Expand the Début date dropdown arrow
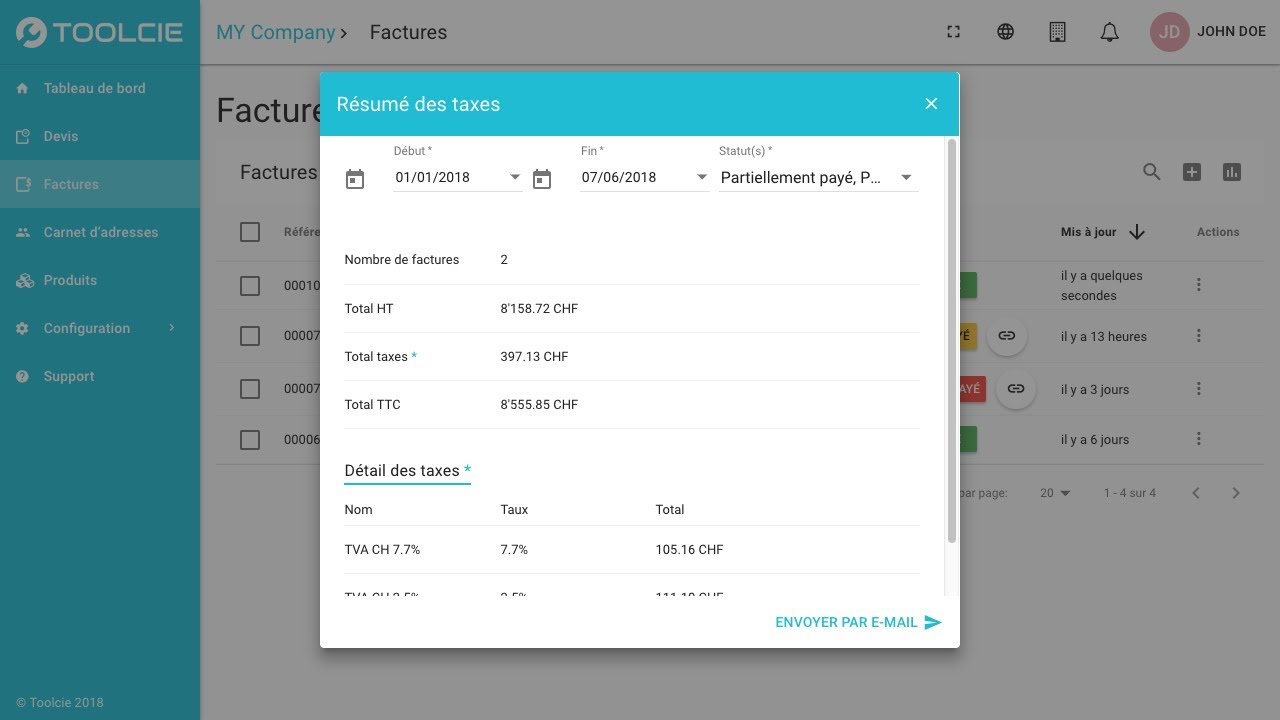Screen dimensions: 1280x720 (515, 177)
